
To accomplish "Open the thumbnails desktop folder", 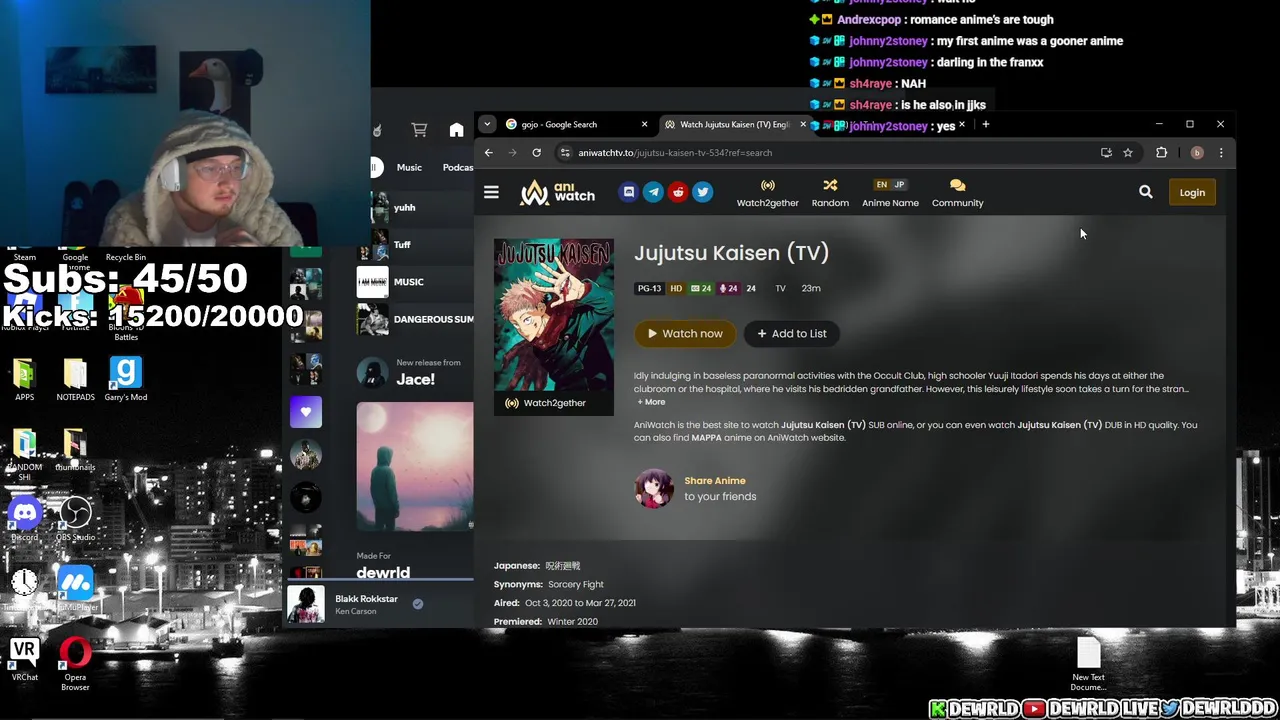I will (x=75, y=450).
